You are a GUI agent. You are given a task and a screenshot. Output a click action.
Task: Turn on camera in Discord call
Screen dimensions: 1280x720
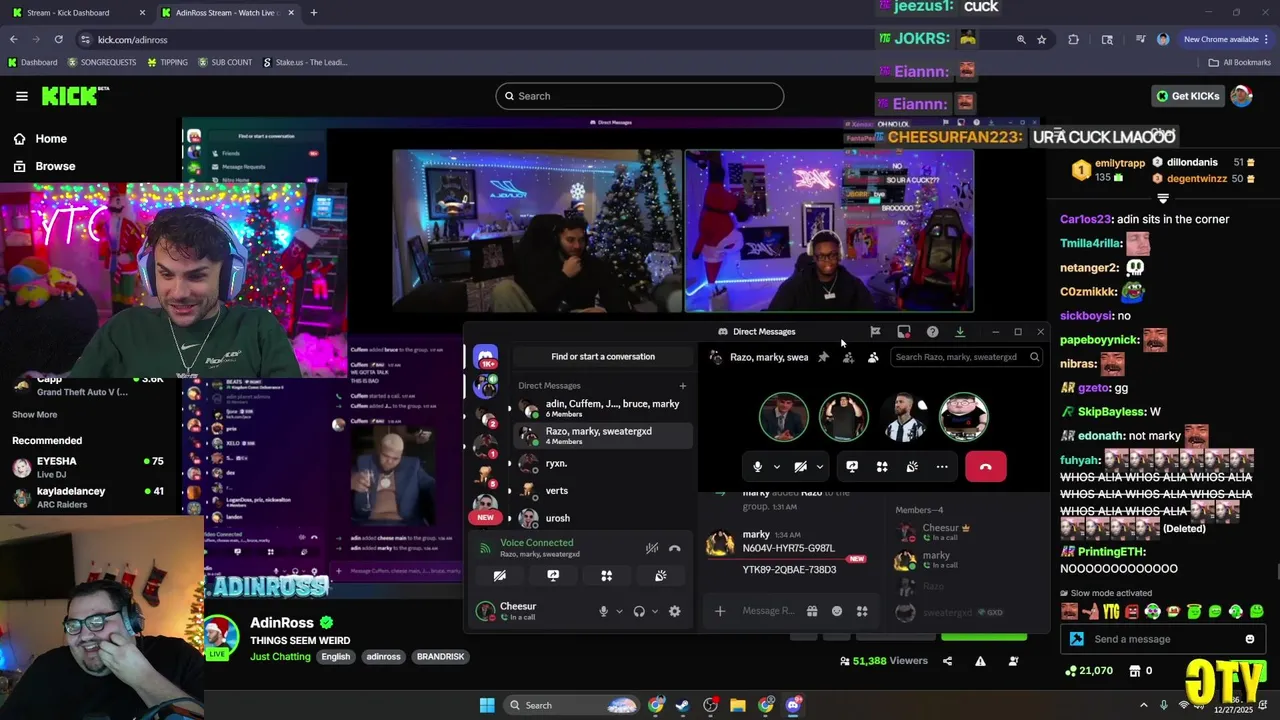pyautogui.click(x=800, y=467)
